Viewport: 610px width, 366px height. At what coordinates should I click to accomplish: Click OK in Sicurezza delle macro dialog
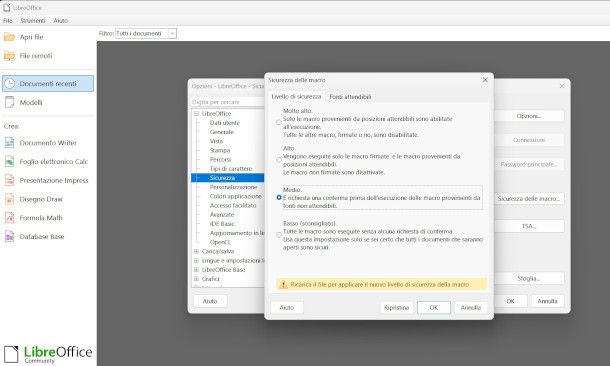434,308
